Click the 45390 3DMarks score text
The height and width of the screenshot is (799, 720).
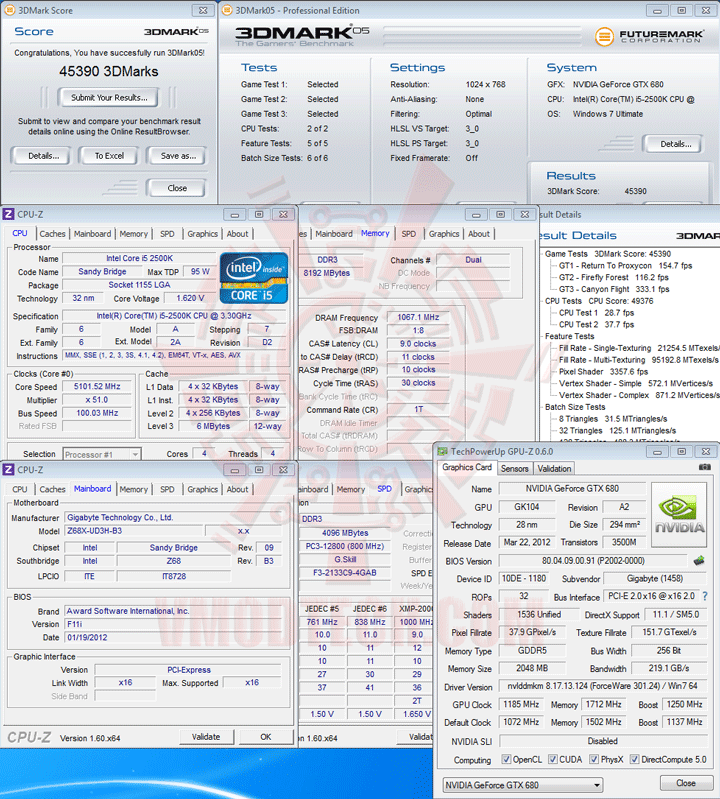click(109, 71)
